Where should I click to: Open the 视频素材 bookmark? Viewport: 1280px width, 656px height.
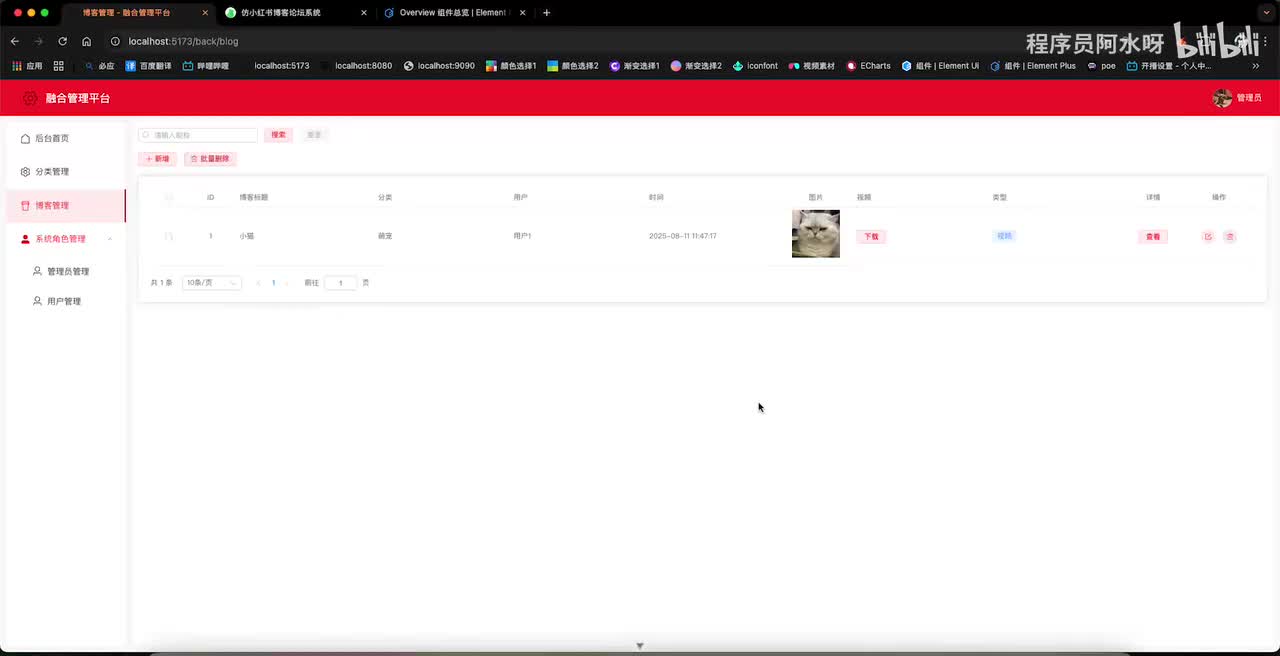pyautogui.click(x=812, y=66)
